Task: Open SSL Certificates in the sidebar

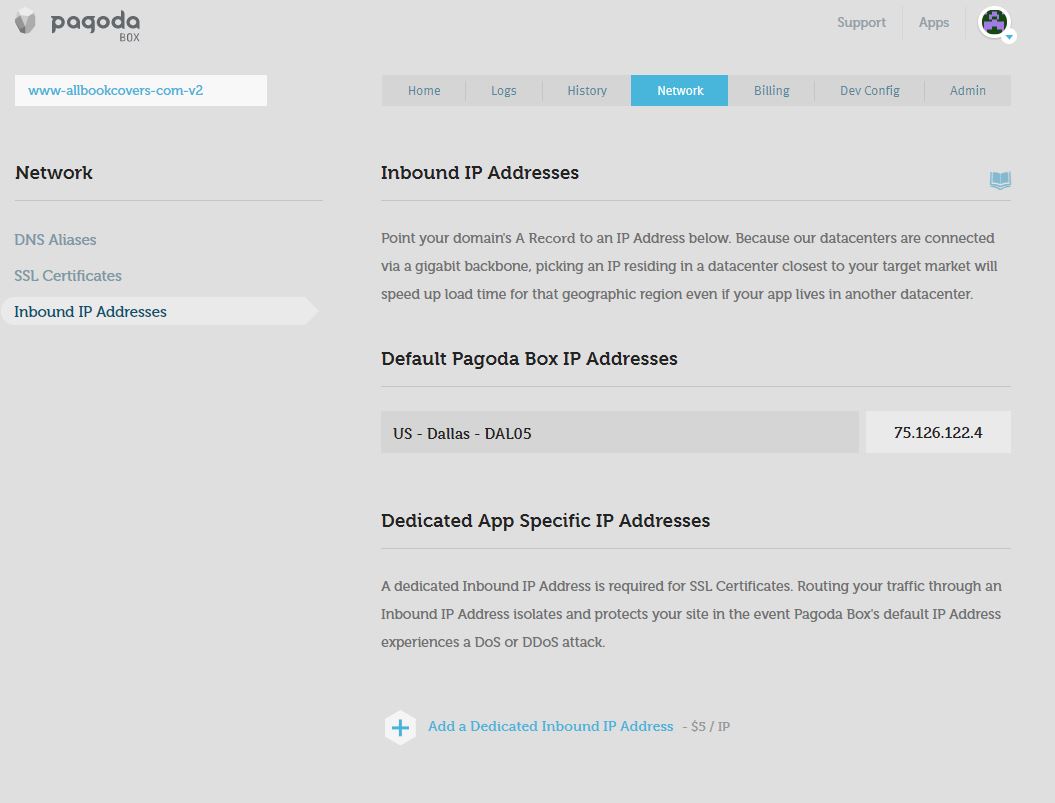Action: (x=68, y=276)
